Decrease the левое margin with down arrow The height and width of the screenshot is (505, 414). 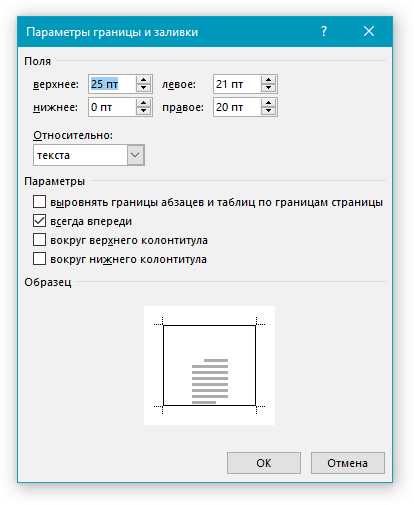pos(268,88)
